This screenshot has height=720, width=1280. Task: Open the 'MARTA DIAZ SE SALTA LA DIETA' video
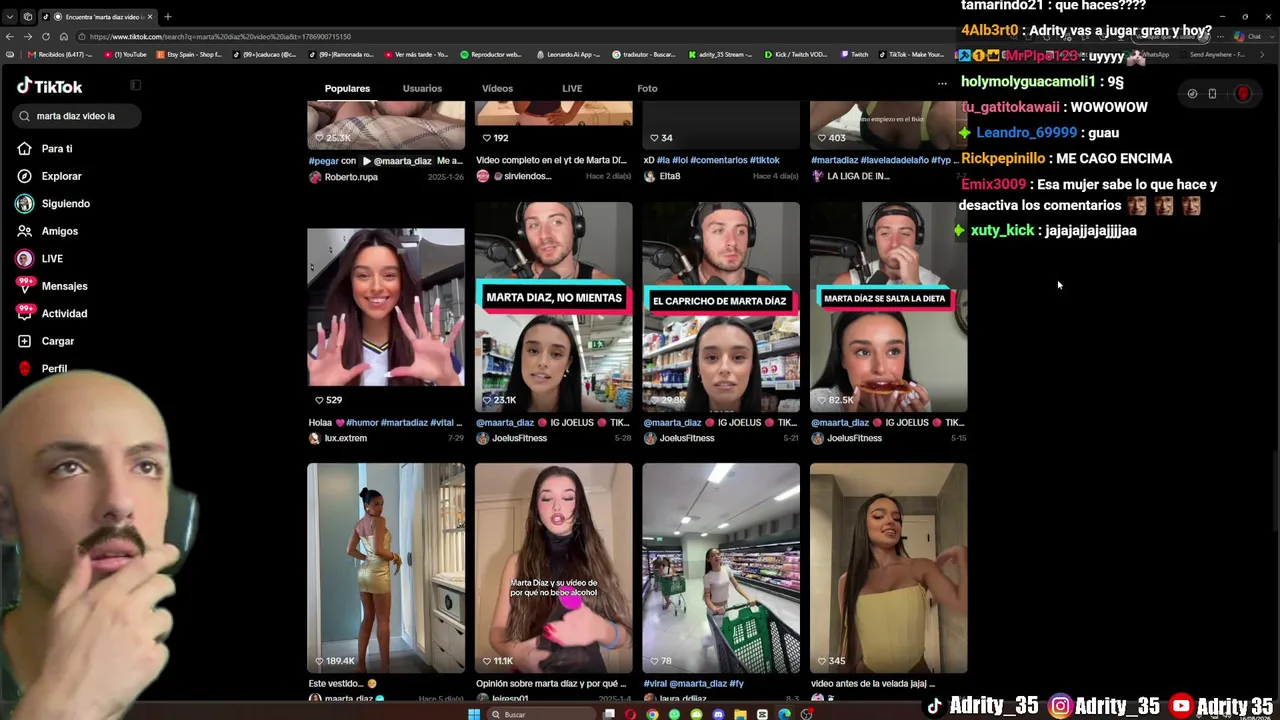coord(888,307)
